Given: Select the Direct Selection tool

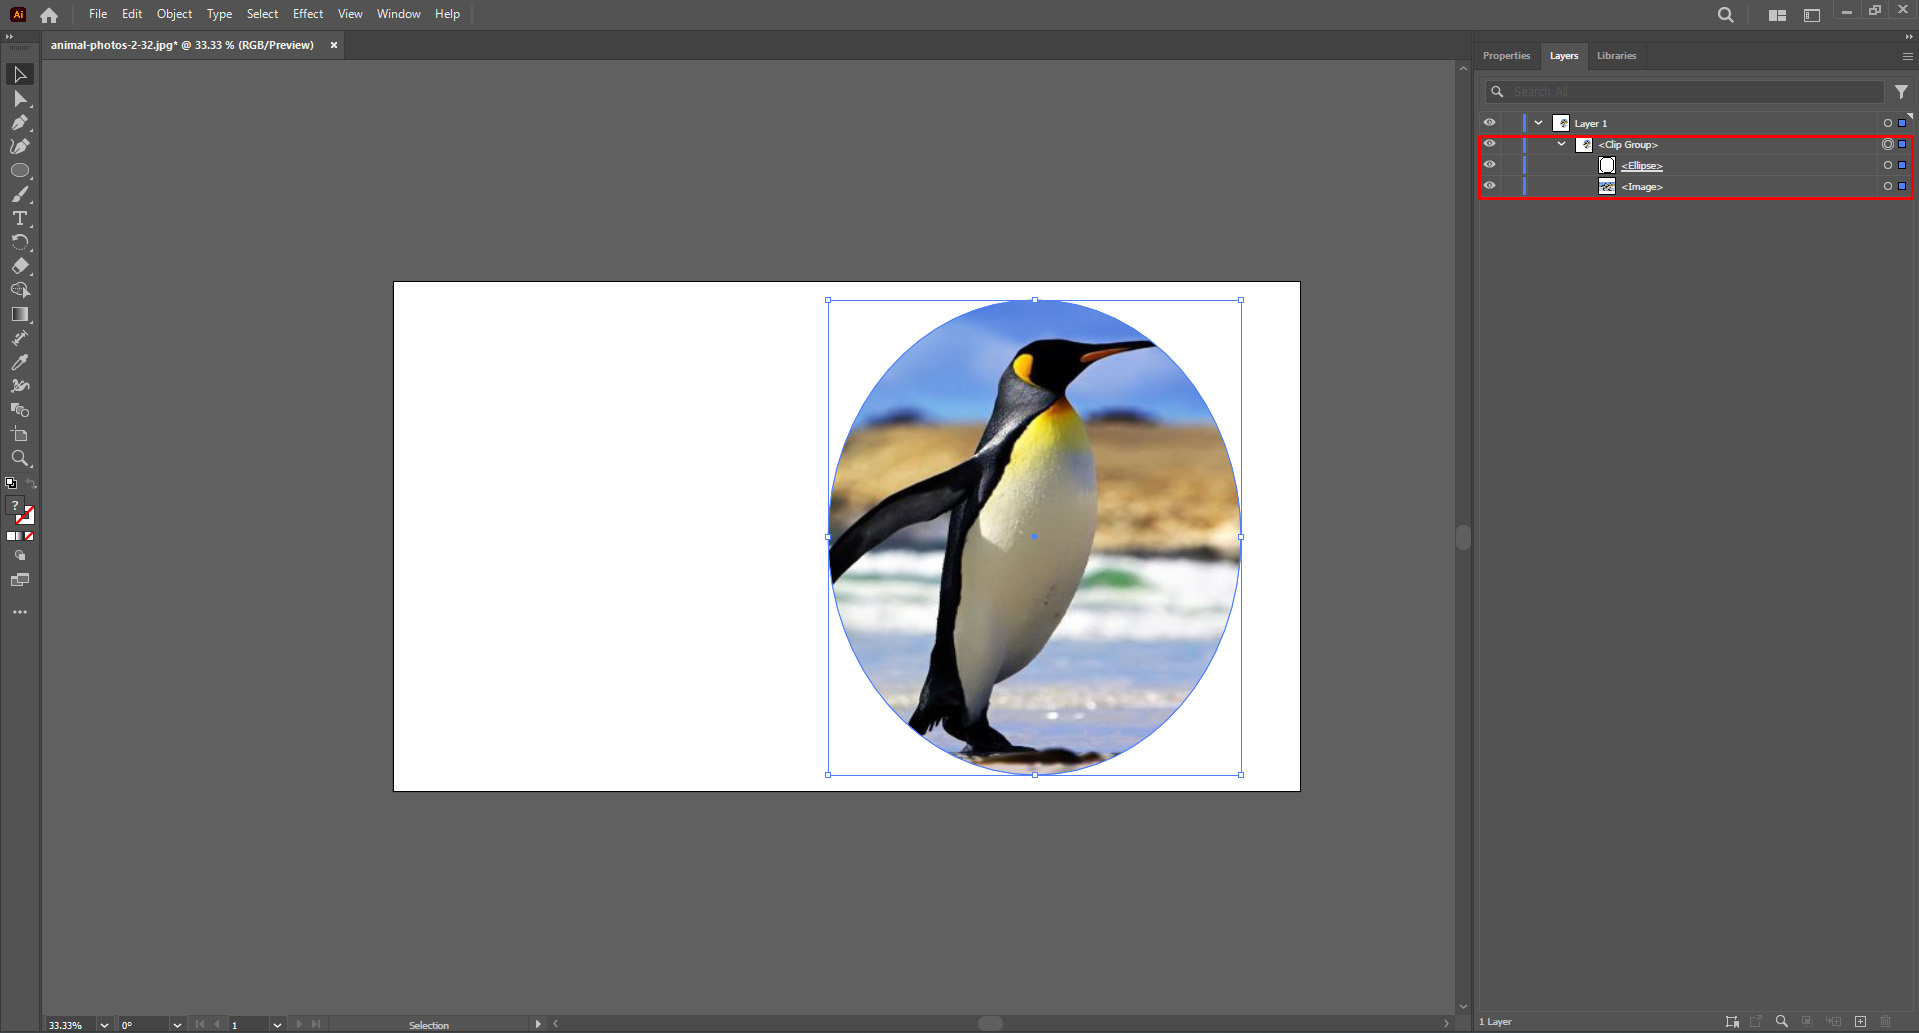Looking at the screenshot, I should [20, 98].
